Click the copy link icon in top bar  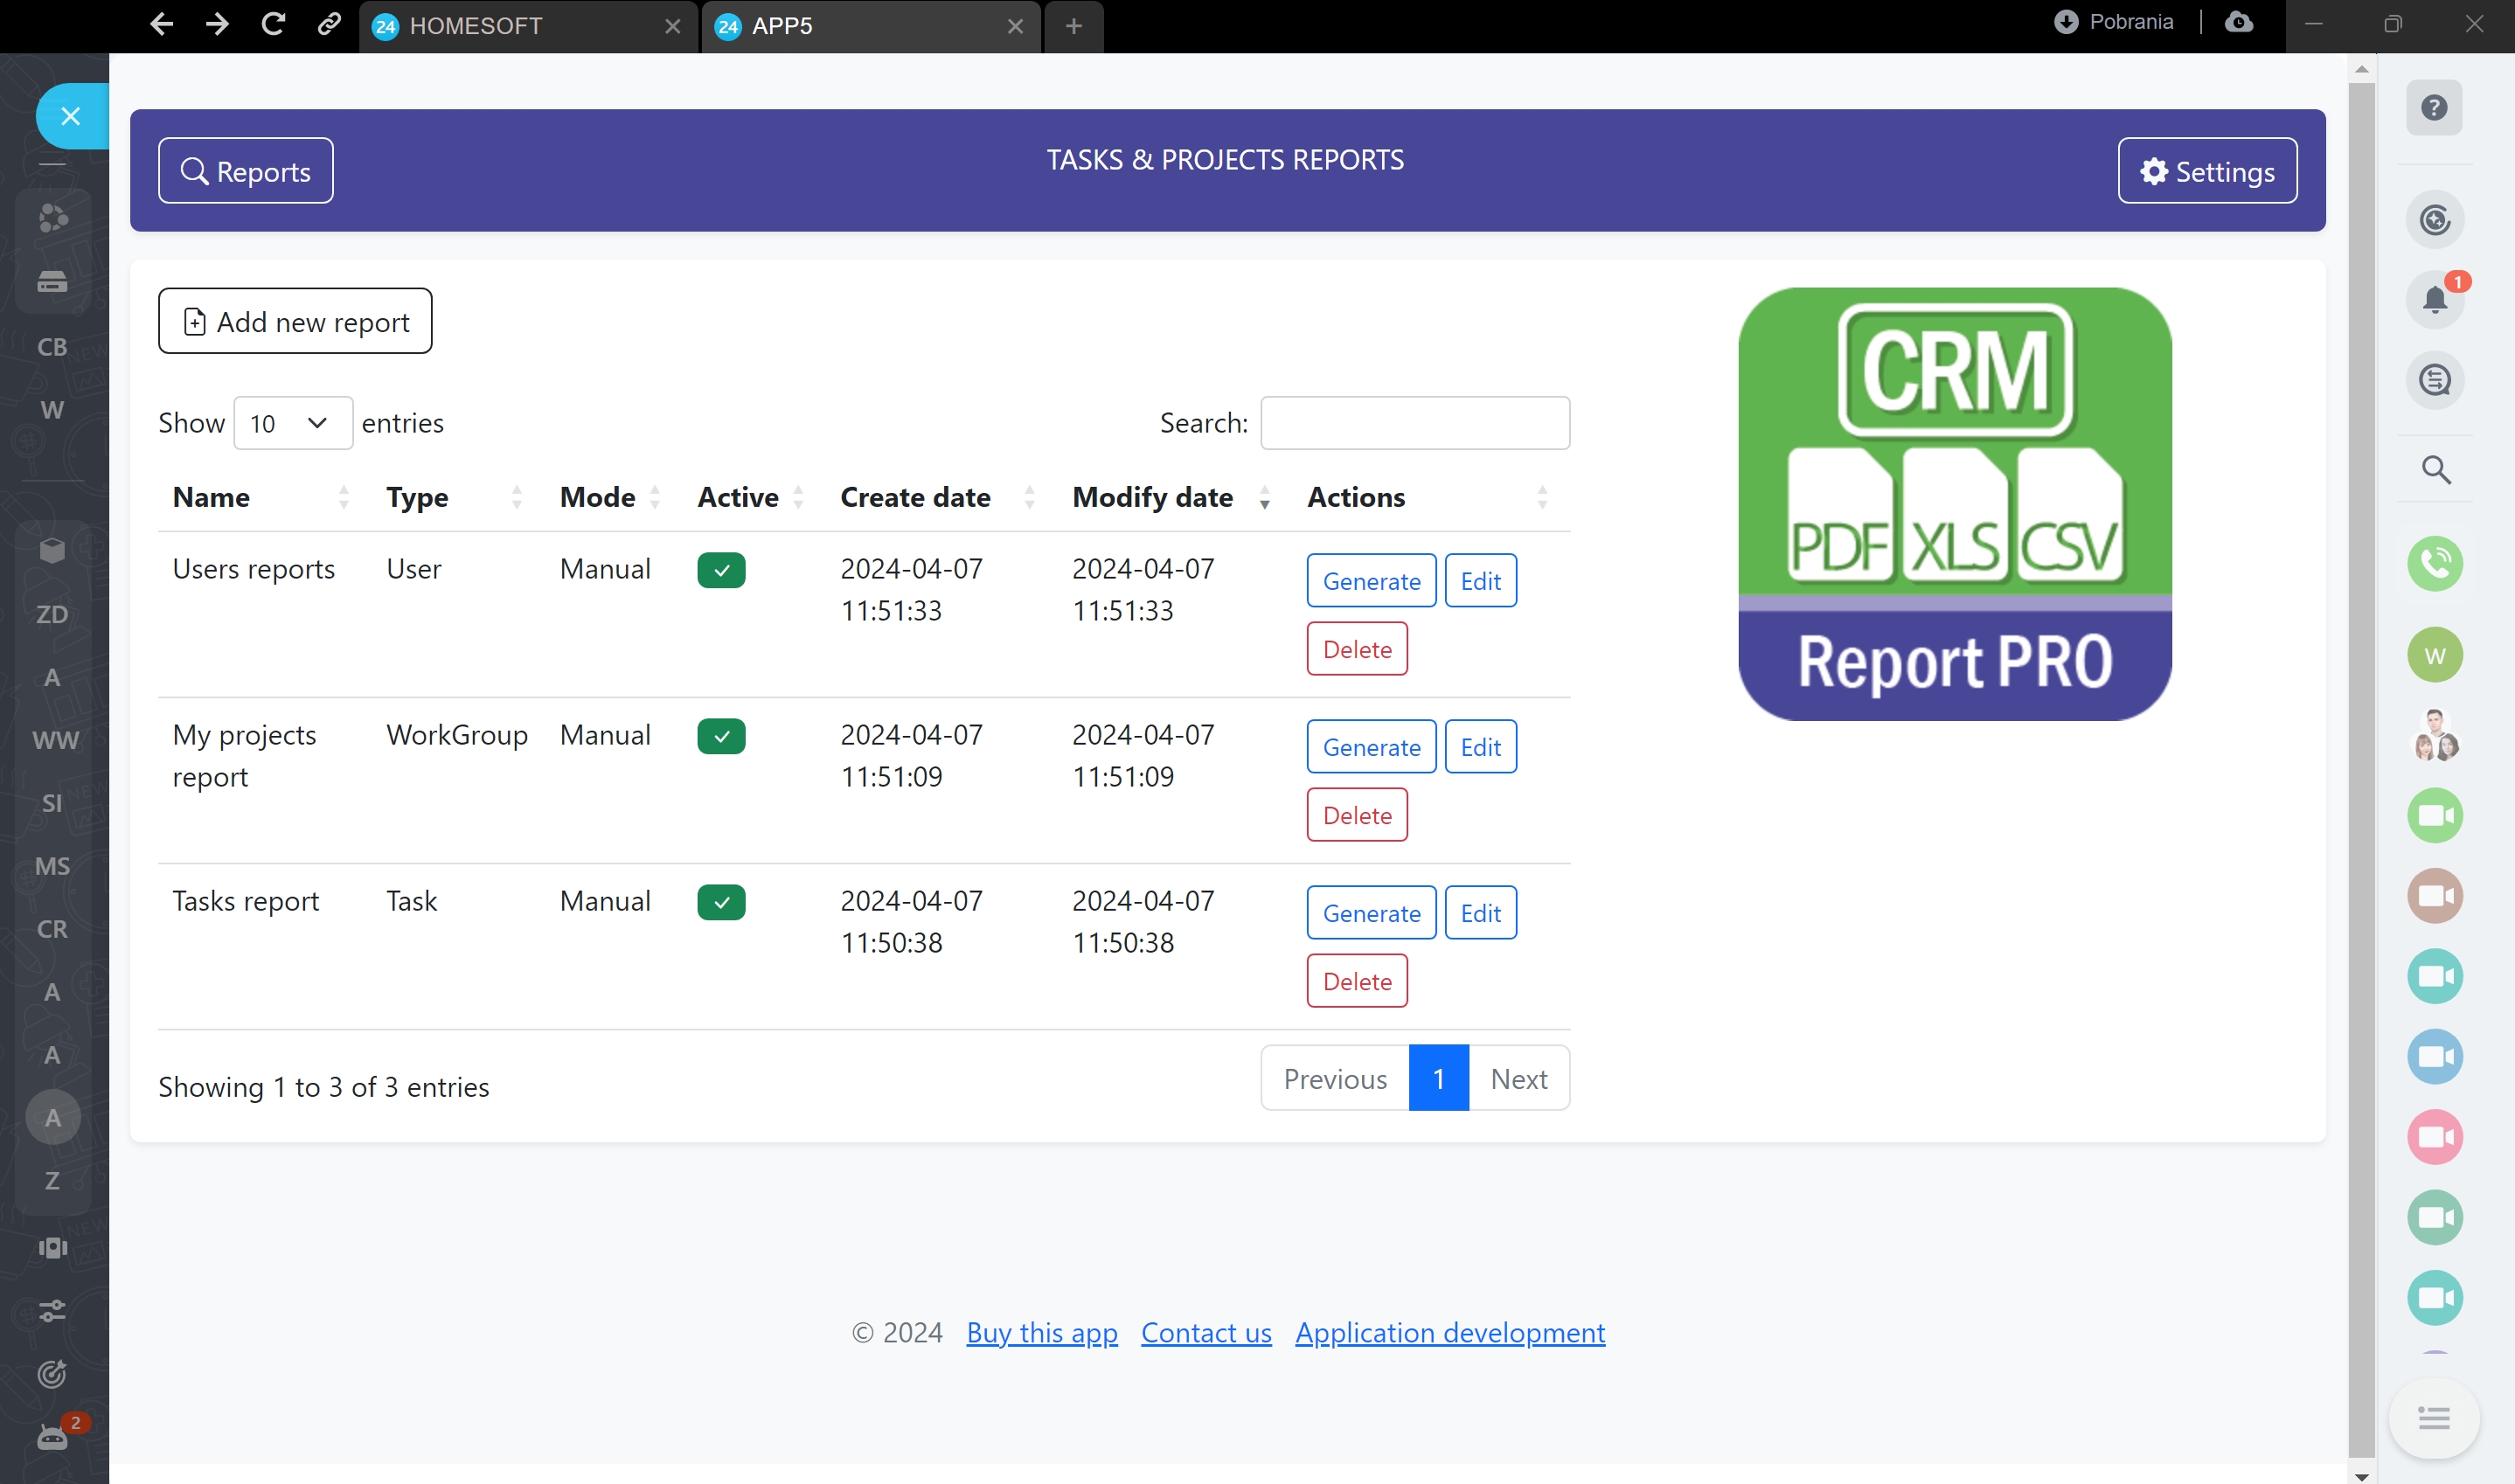329,24
